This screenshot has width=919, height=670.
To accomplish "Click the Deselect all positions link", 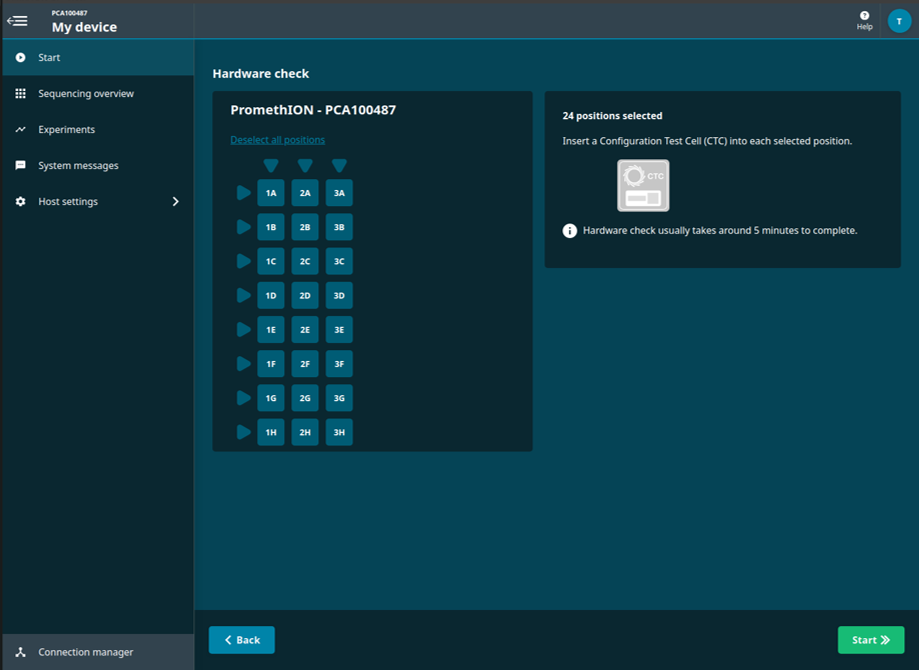I will (x=277, y=140).
